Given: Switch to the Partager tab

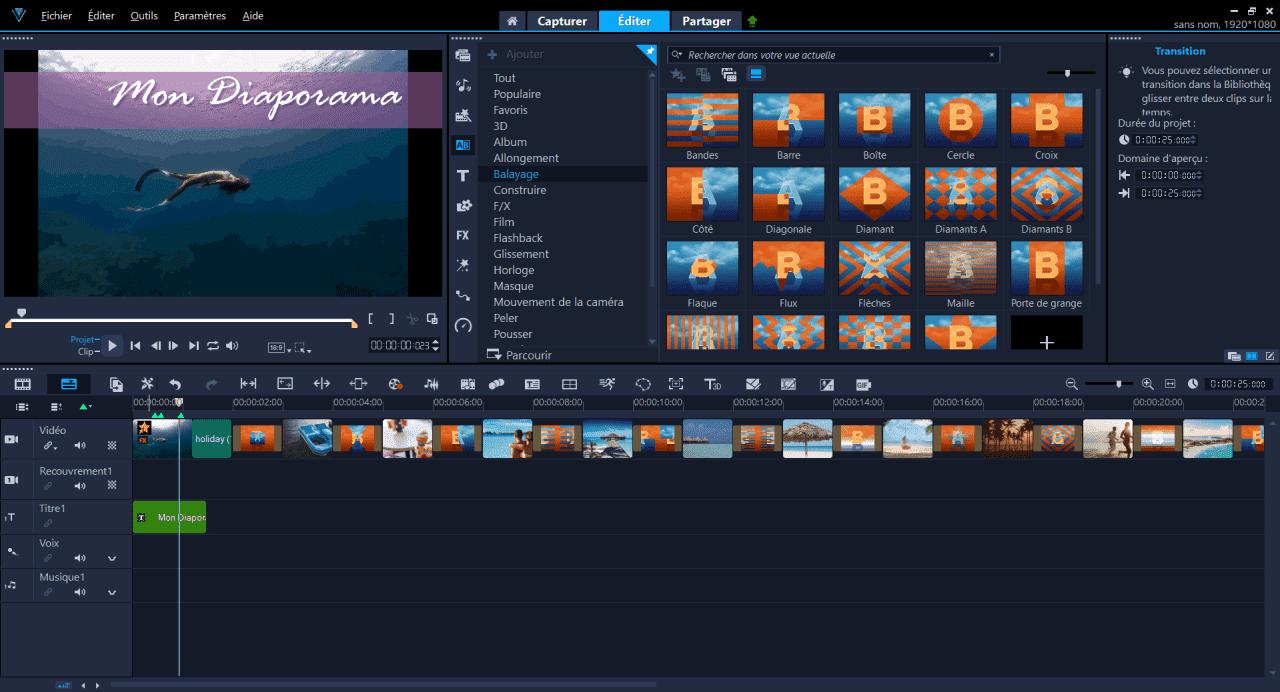Looking at the screenshot, I should 705,20.
